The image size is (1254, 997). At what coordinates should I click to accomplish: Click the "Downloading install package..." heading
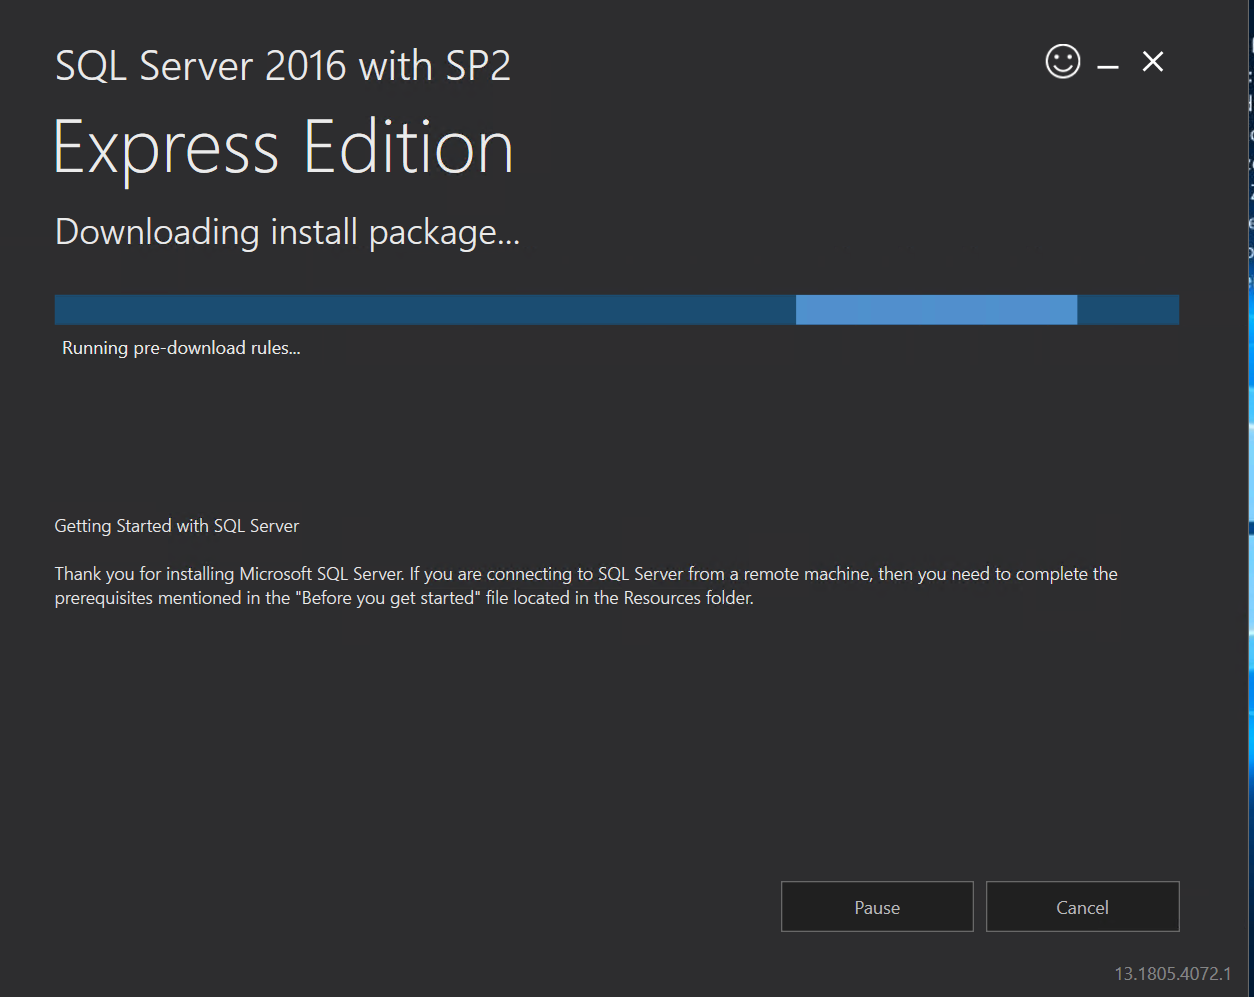coord(287,233)
